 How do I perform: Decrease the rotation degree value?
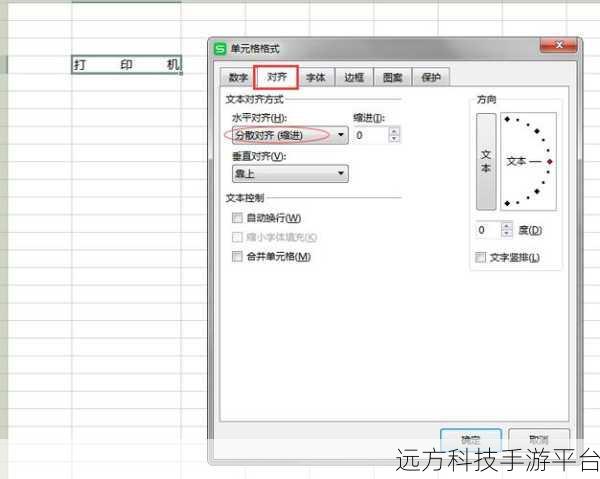pos(507,234)
